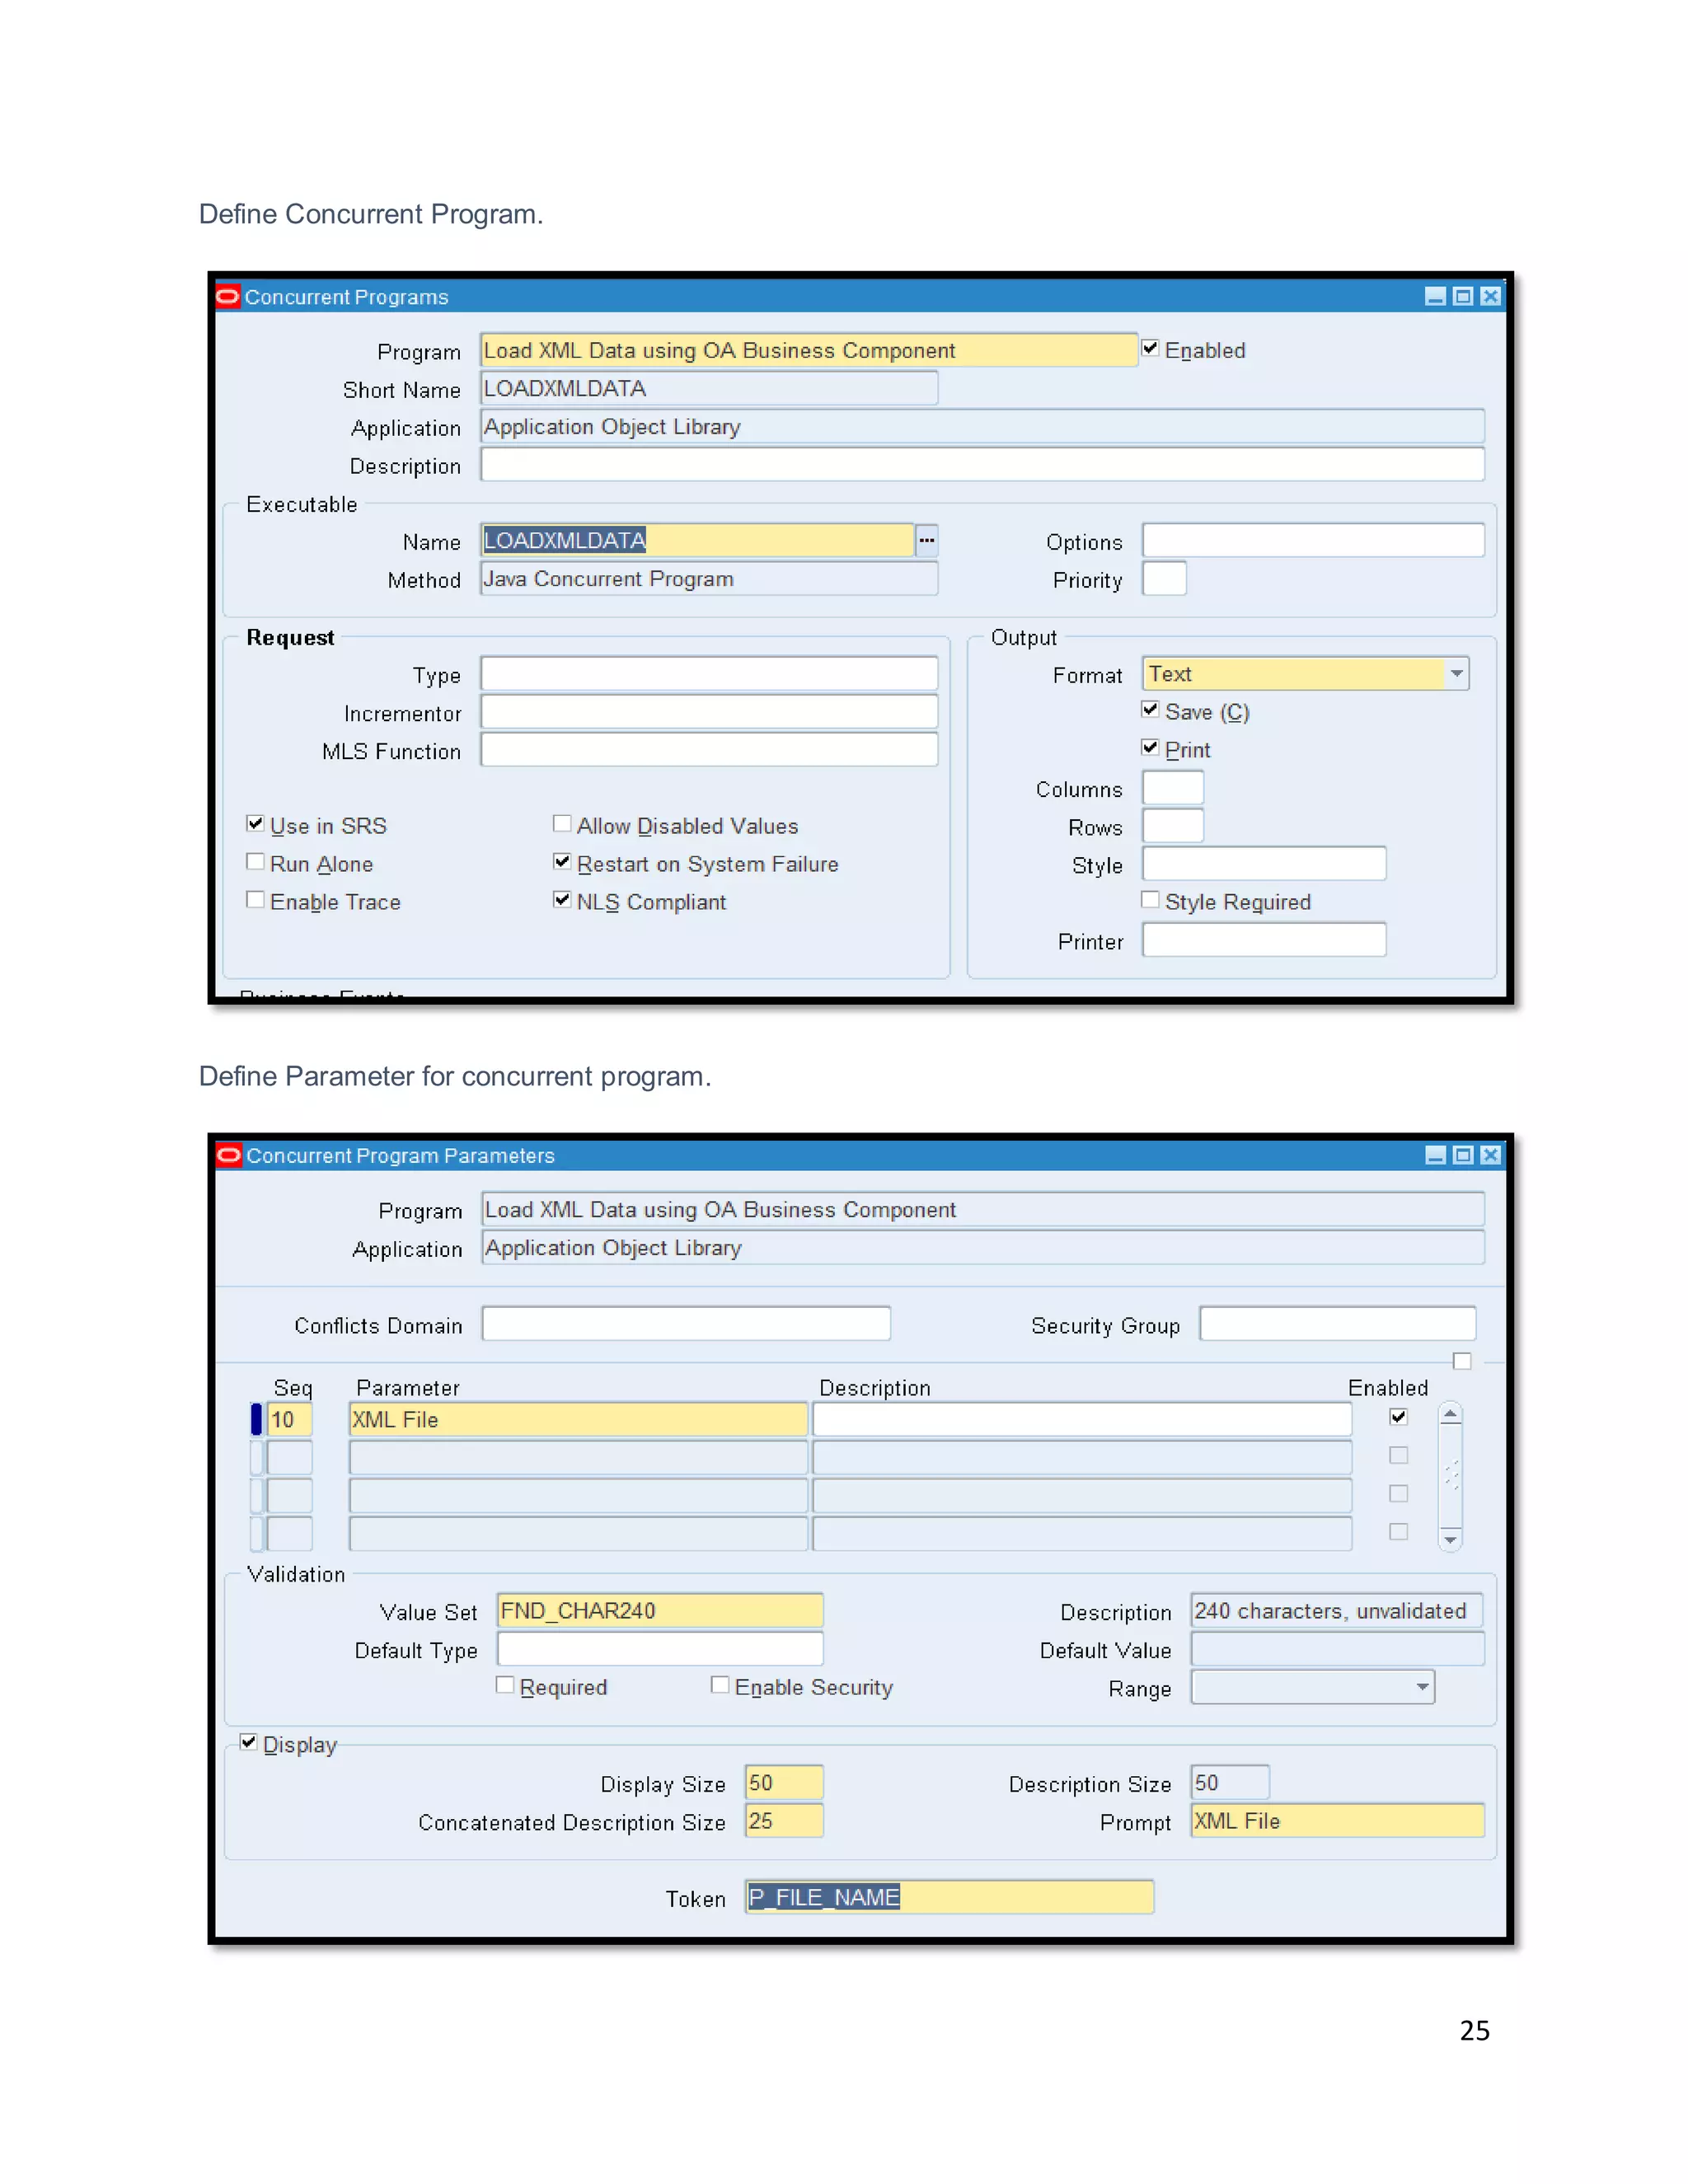Toggle Print output checkbox
The width and height of the screenshot is (1688, 2184).
1150,747
